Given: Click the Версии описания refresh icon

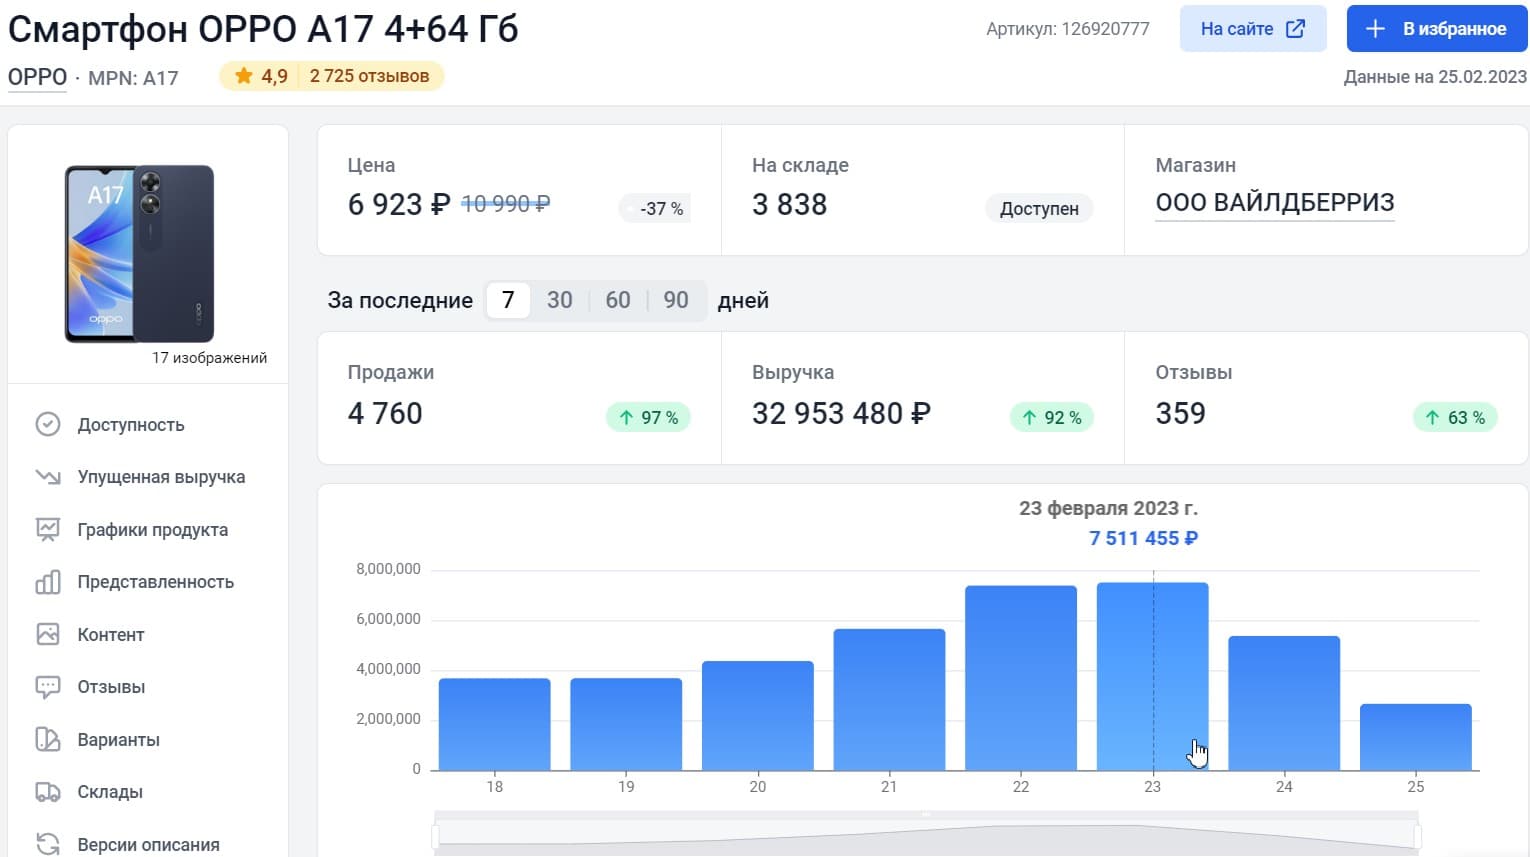Looking at the screenshot, I should [48, 844].
